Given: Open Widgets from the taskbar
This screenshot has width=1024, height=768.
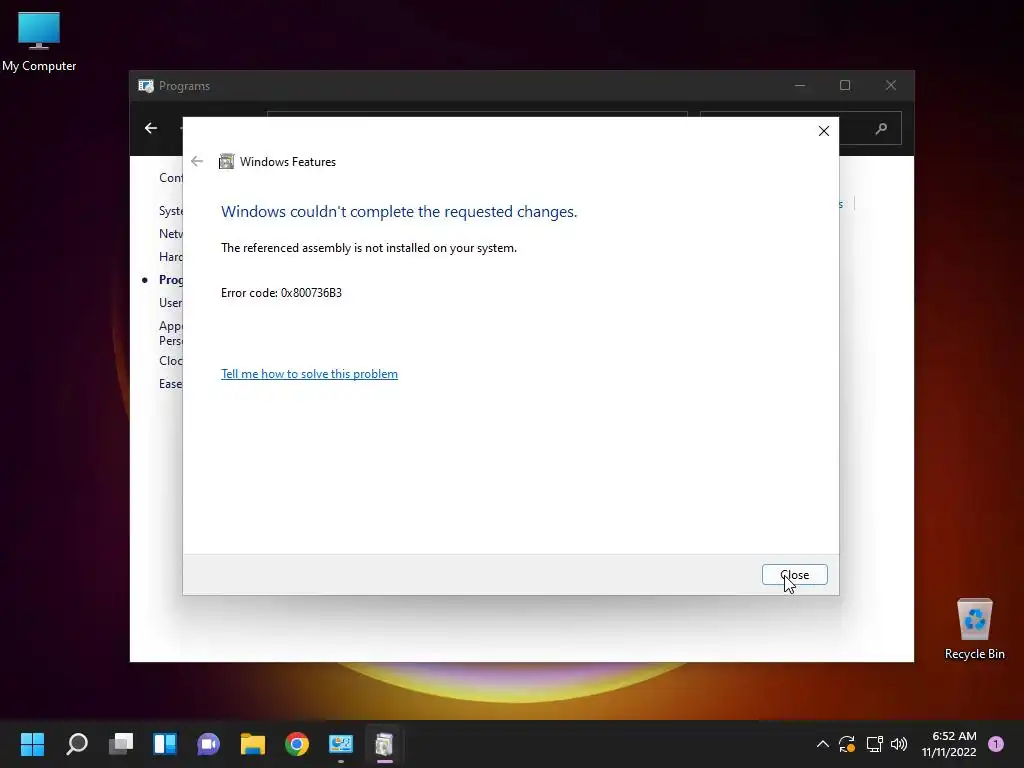Looking at the screenshot, I should (165, 744).
